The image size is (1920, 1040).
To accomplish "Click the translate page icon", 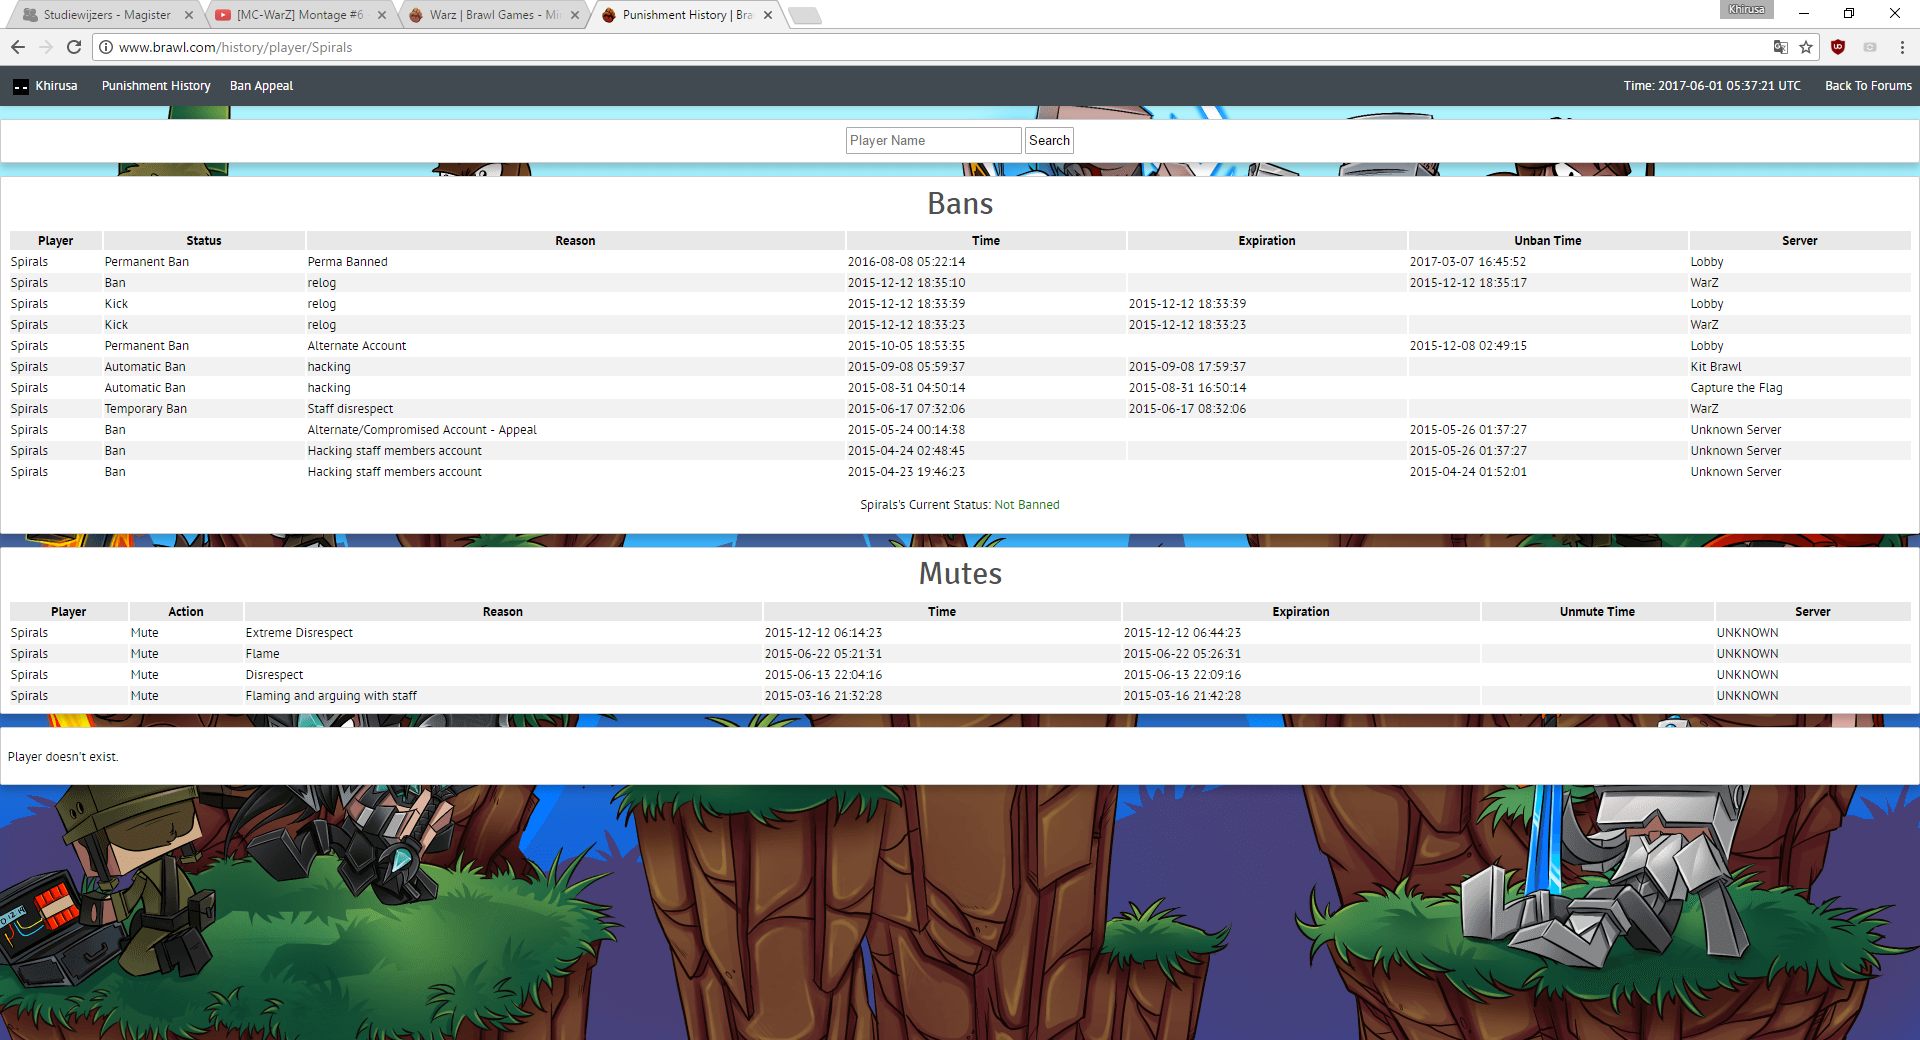I will [1780, 47].
